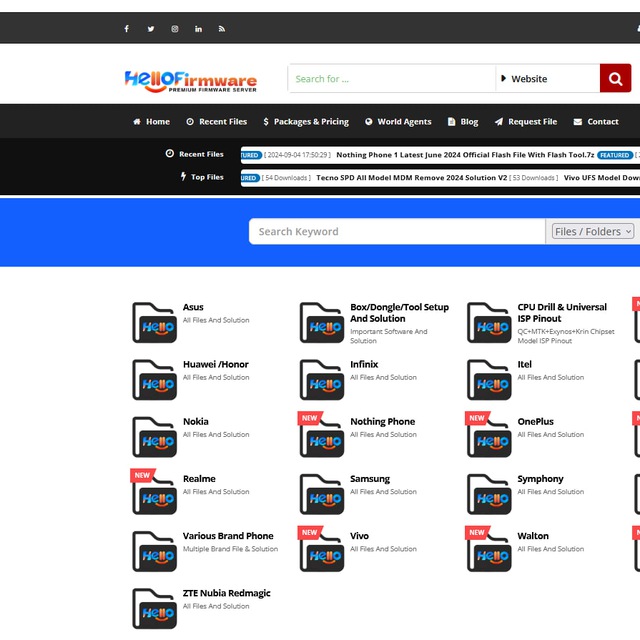Click the HelloFirmware logo
This screenshot has height=640, width=640.
coord(191,81)
